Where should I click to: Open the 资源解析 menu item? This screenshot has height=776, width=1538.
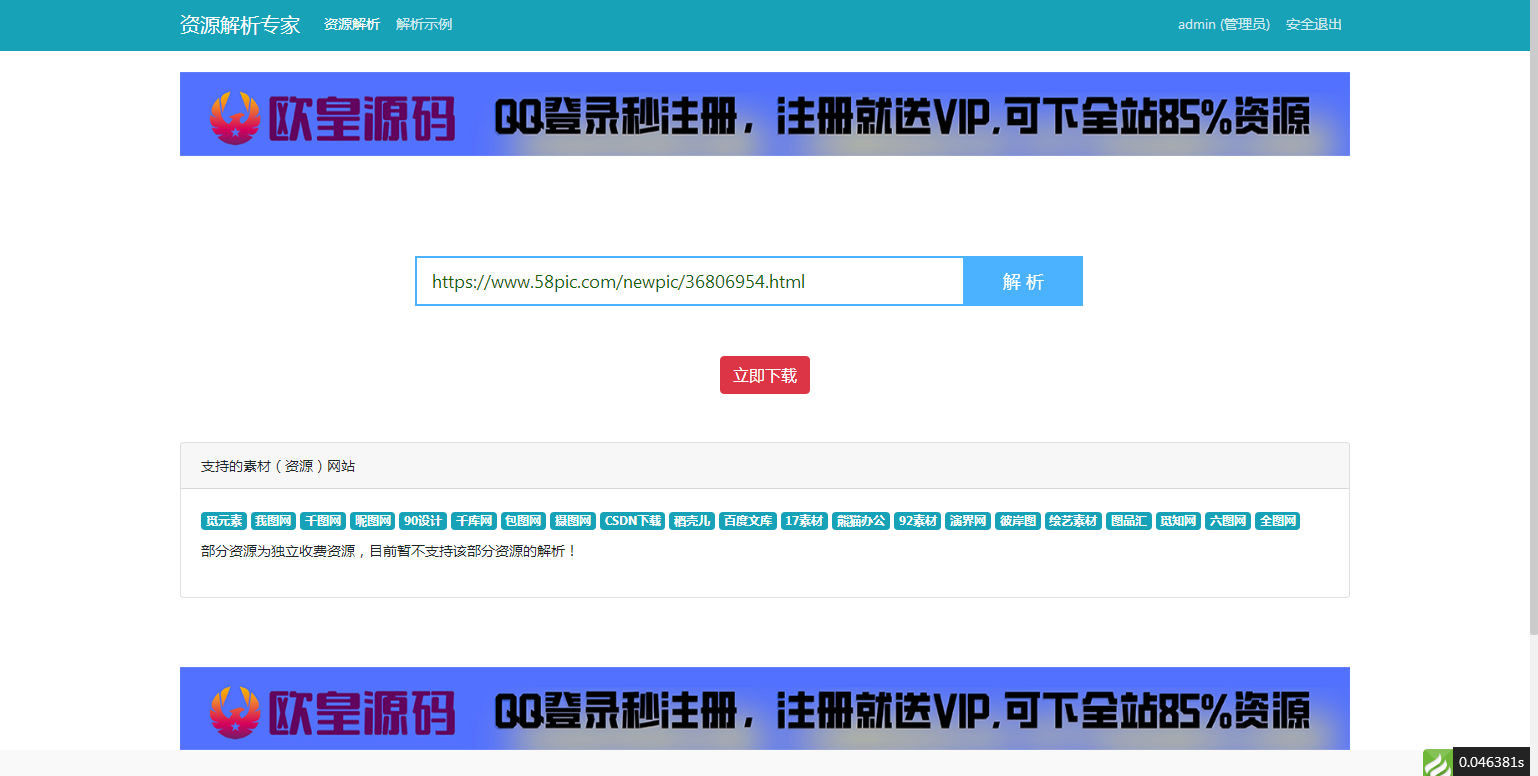pos(351,24)
